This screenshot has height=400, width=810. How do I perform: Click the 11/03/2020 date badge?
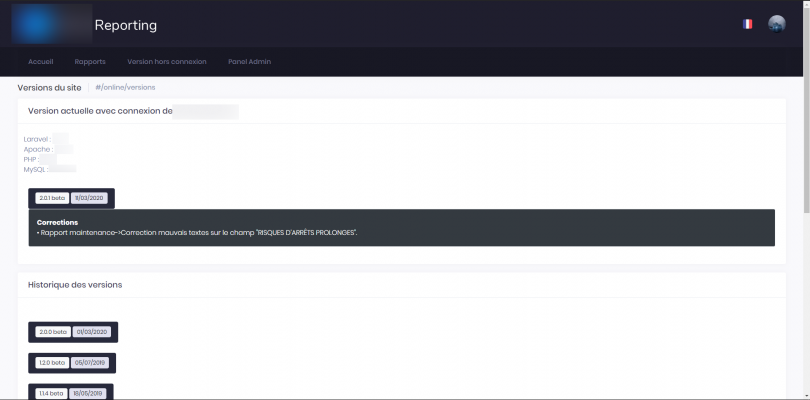(90, 198)
